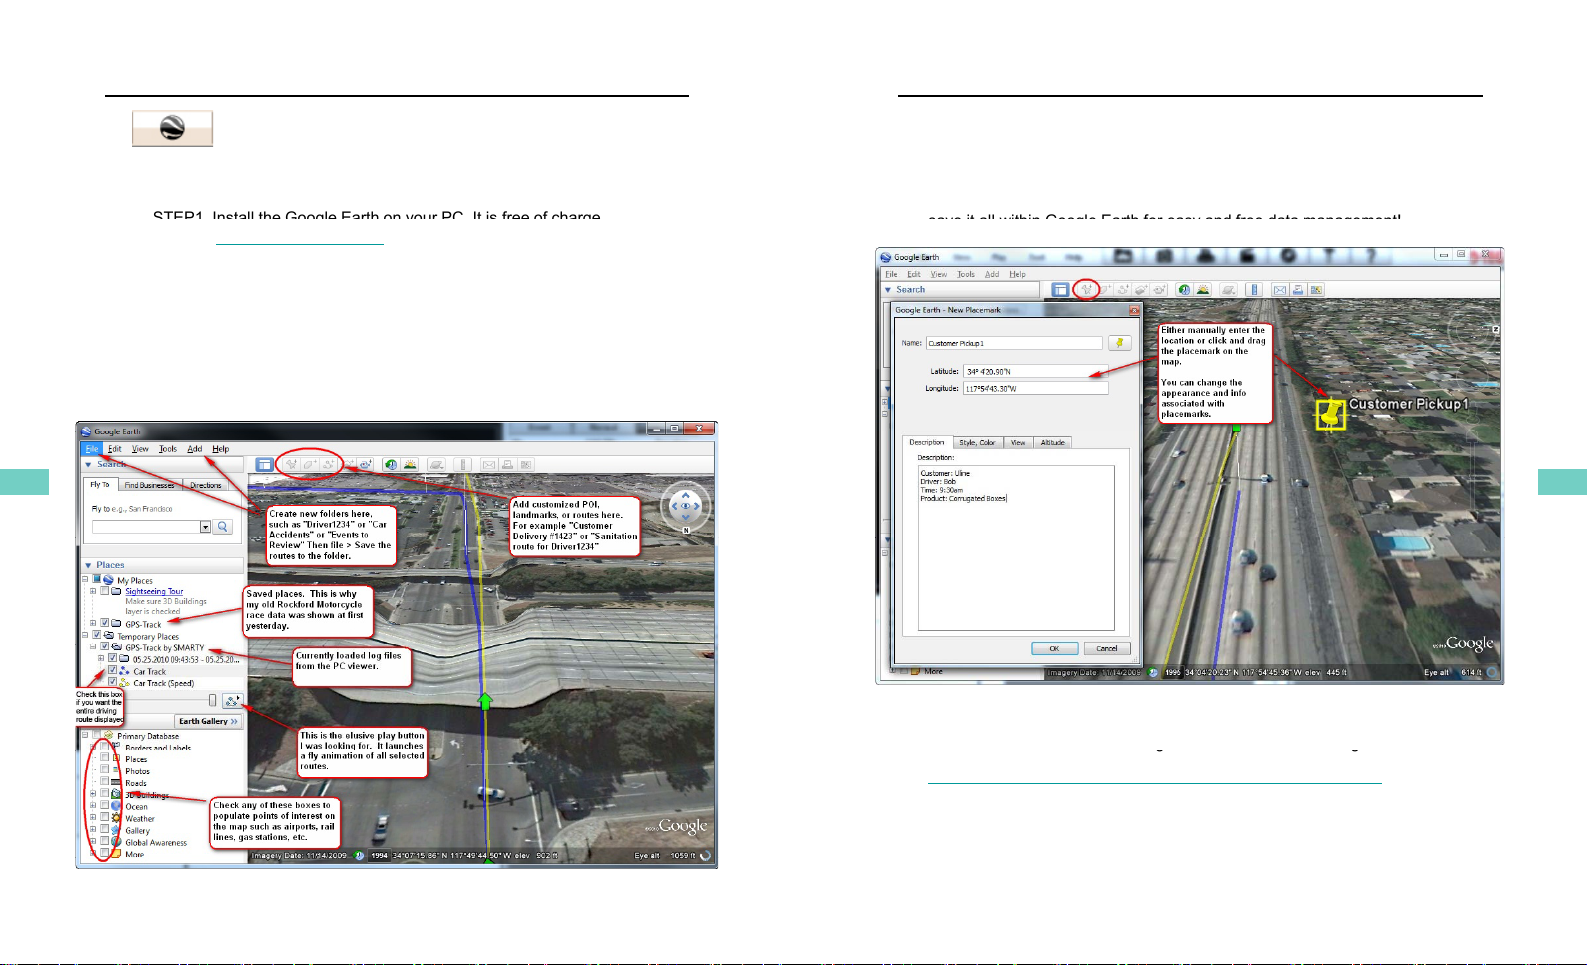The image size is (1588, 965).
Task: Click View in Google Maps icon in Places-panel window
Action: pyautogui.click(x=526, y=464)
